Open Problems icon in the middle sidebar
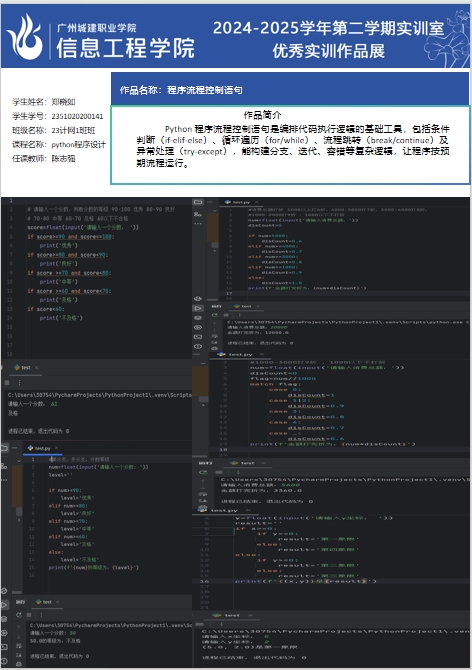The image size is (472, 670). point(198,346)
